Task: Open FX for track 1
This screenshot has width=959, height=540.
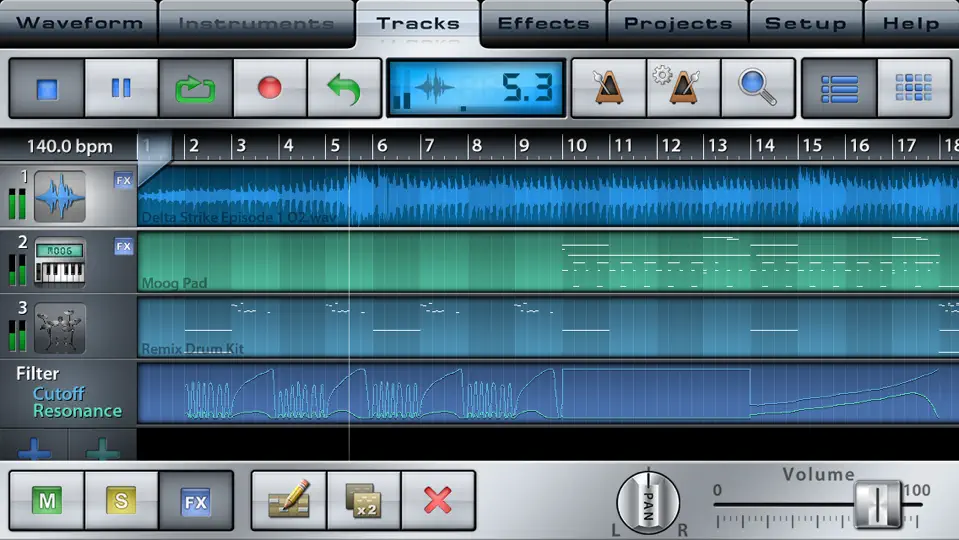Action: coord(124,180)
